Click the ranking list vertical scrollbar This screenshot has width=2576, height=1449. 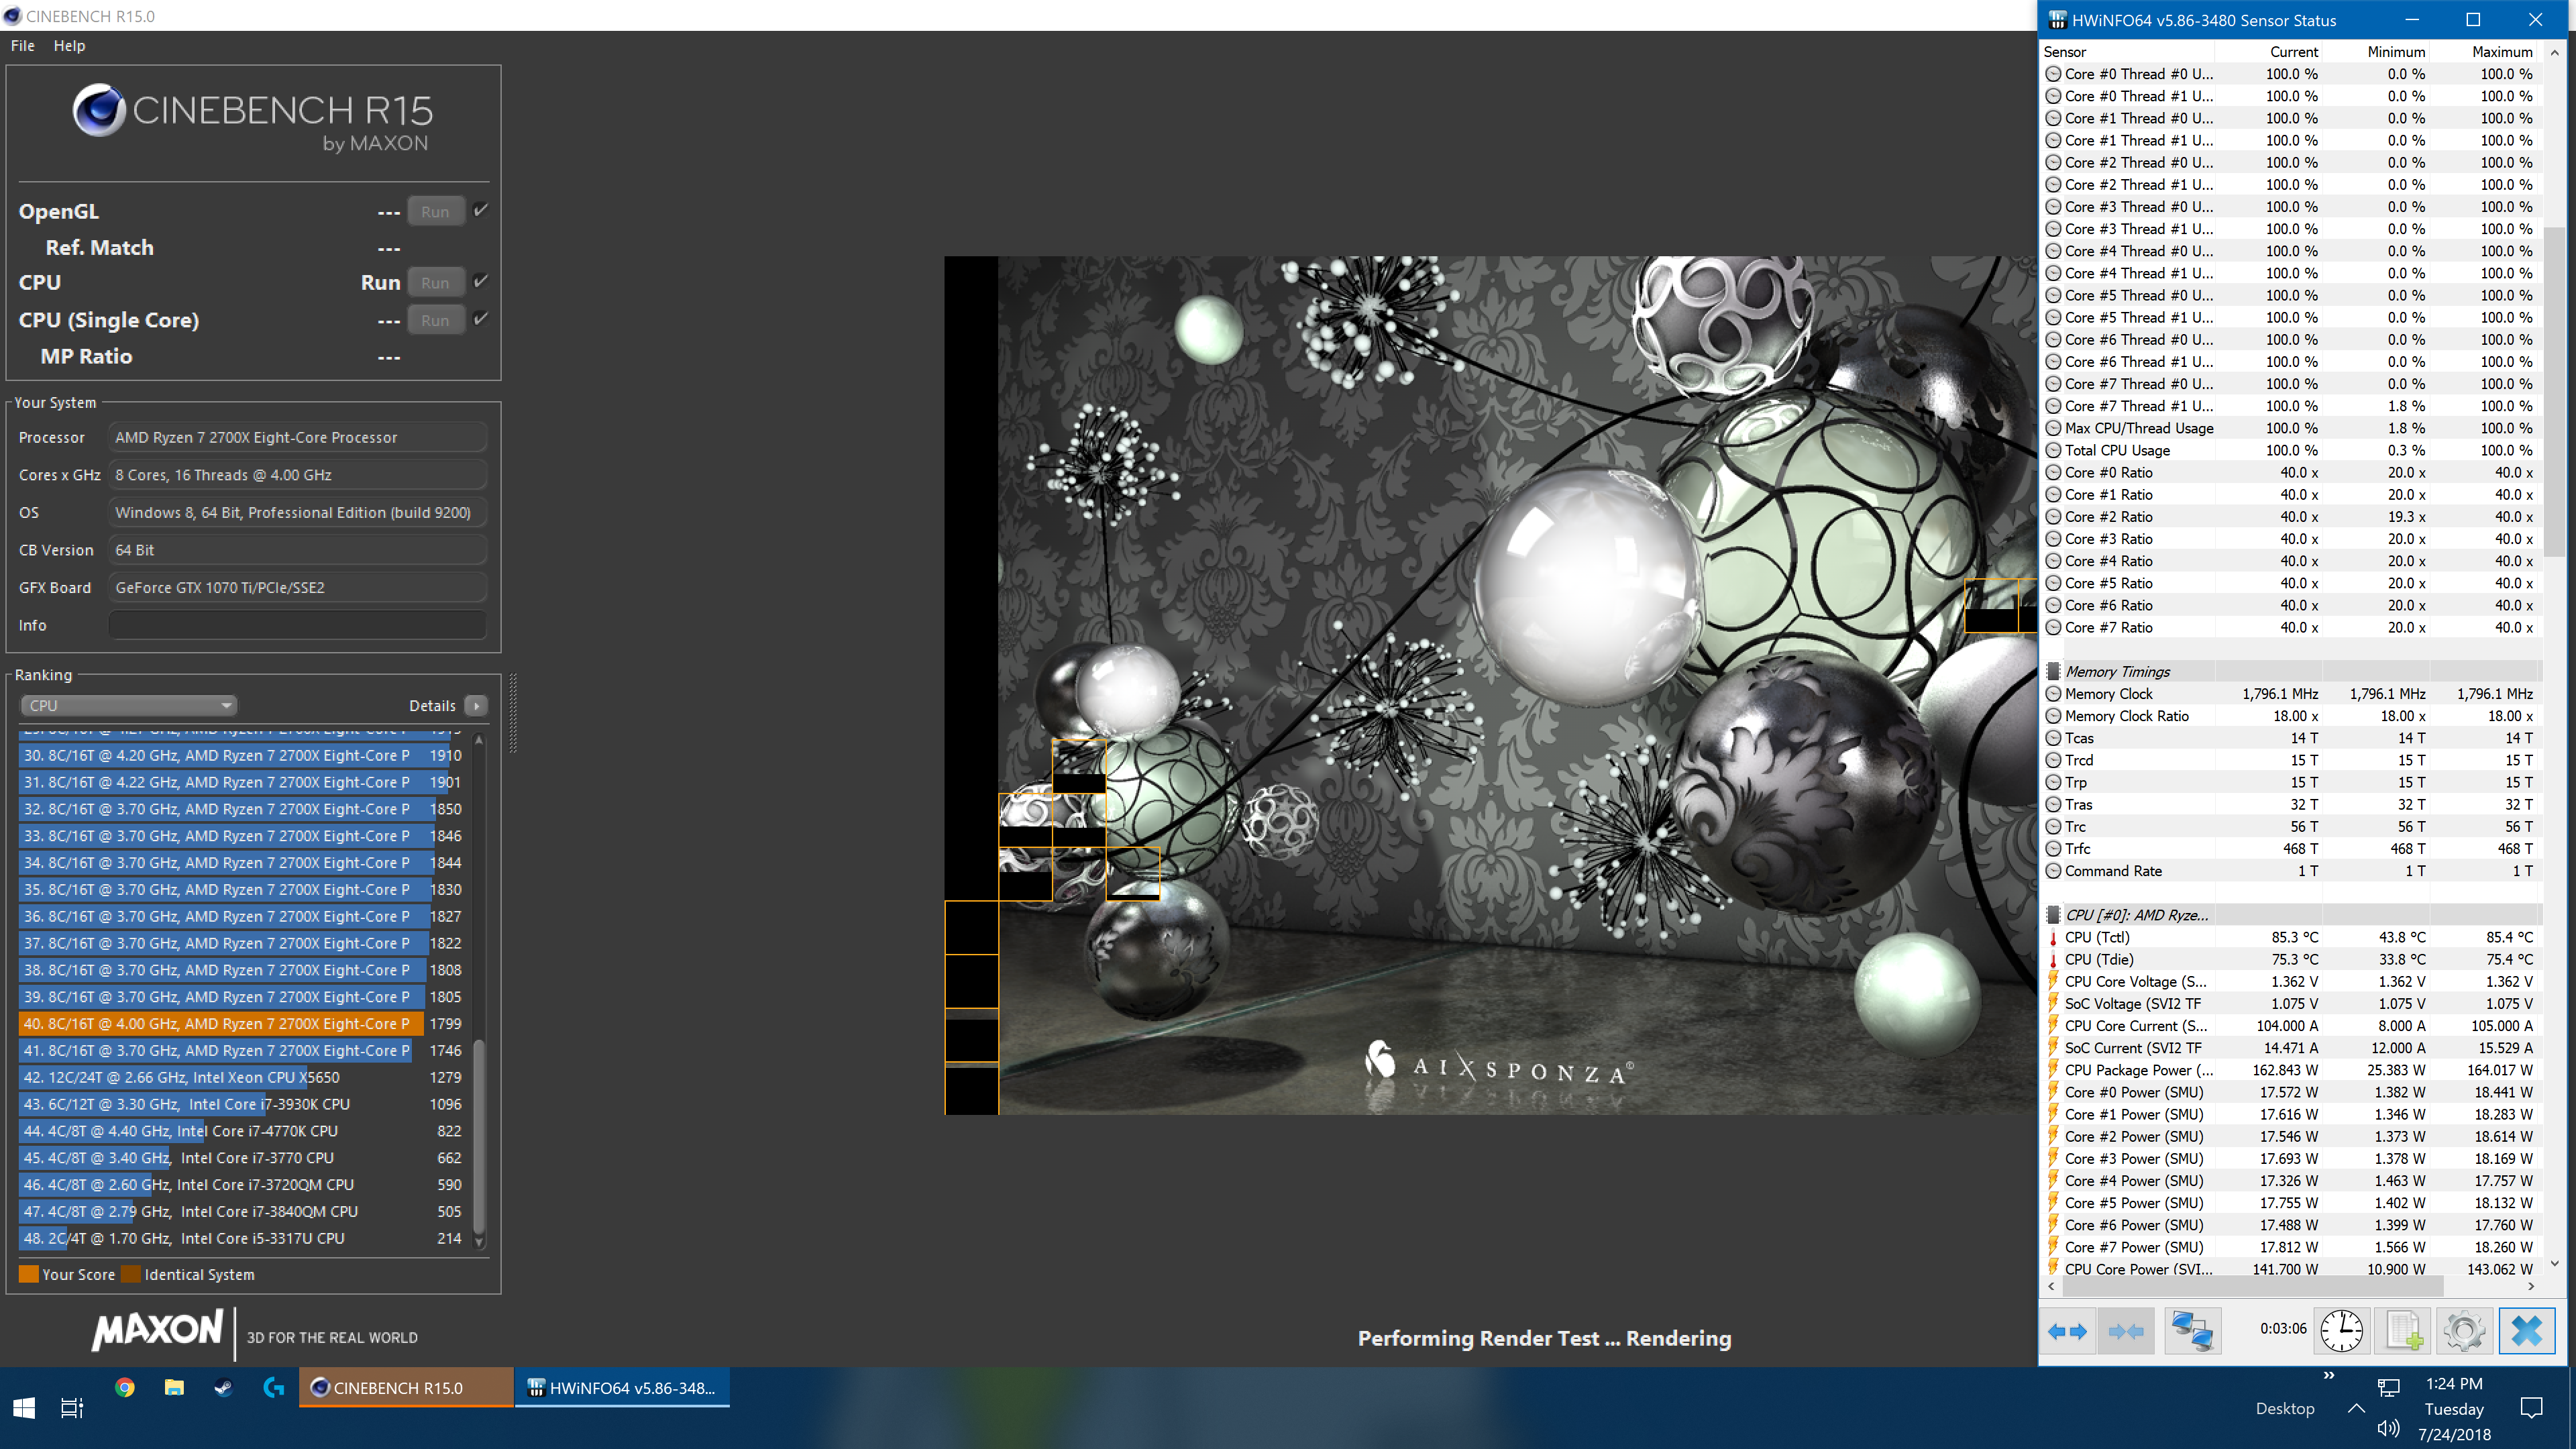pos(479,1136)
